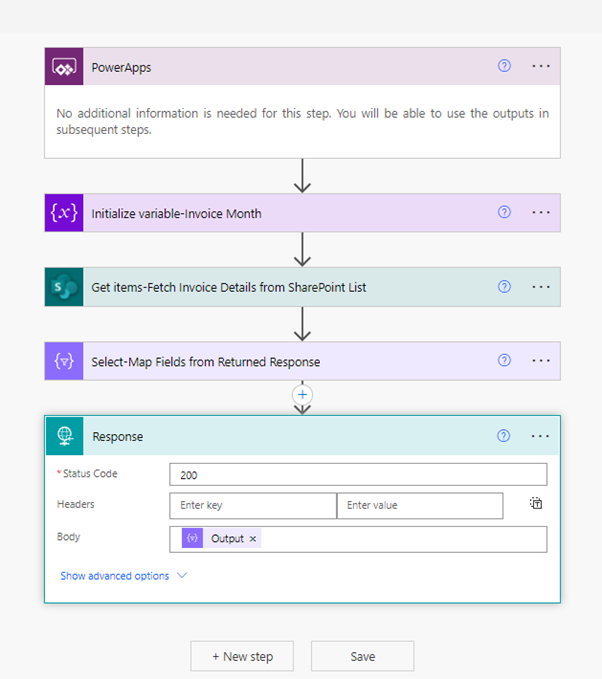Click the Body label
This screenshot has height=679, width=602.
click(68, 537)
